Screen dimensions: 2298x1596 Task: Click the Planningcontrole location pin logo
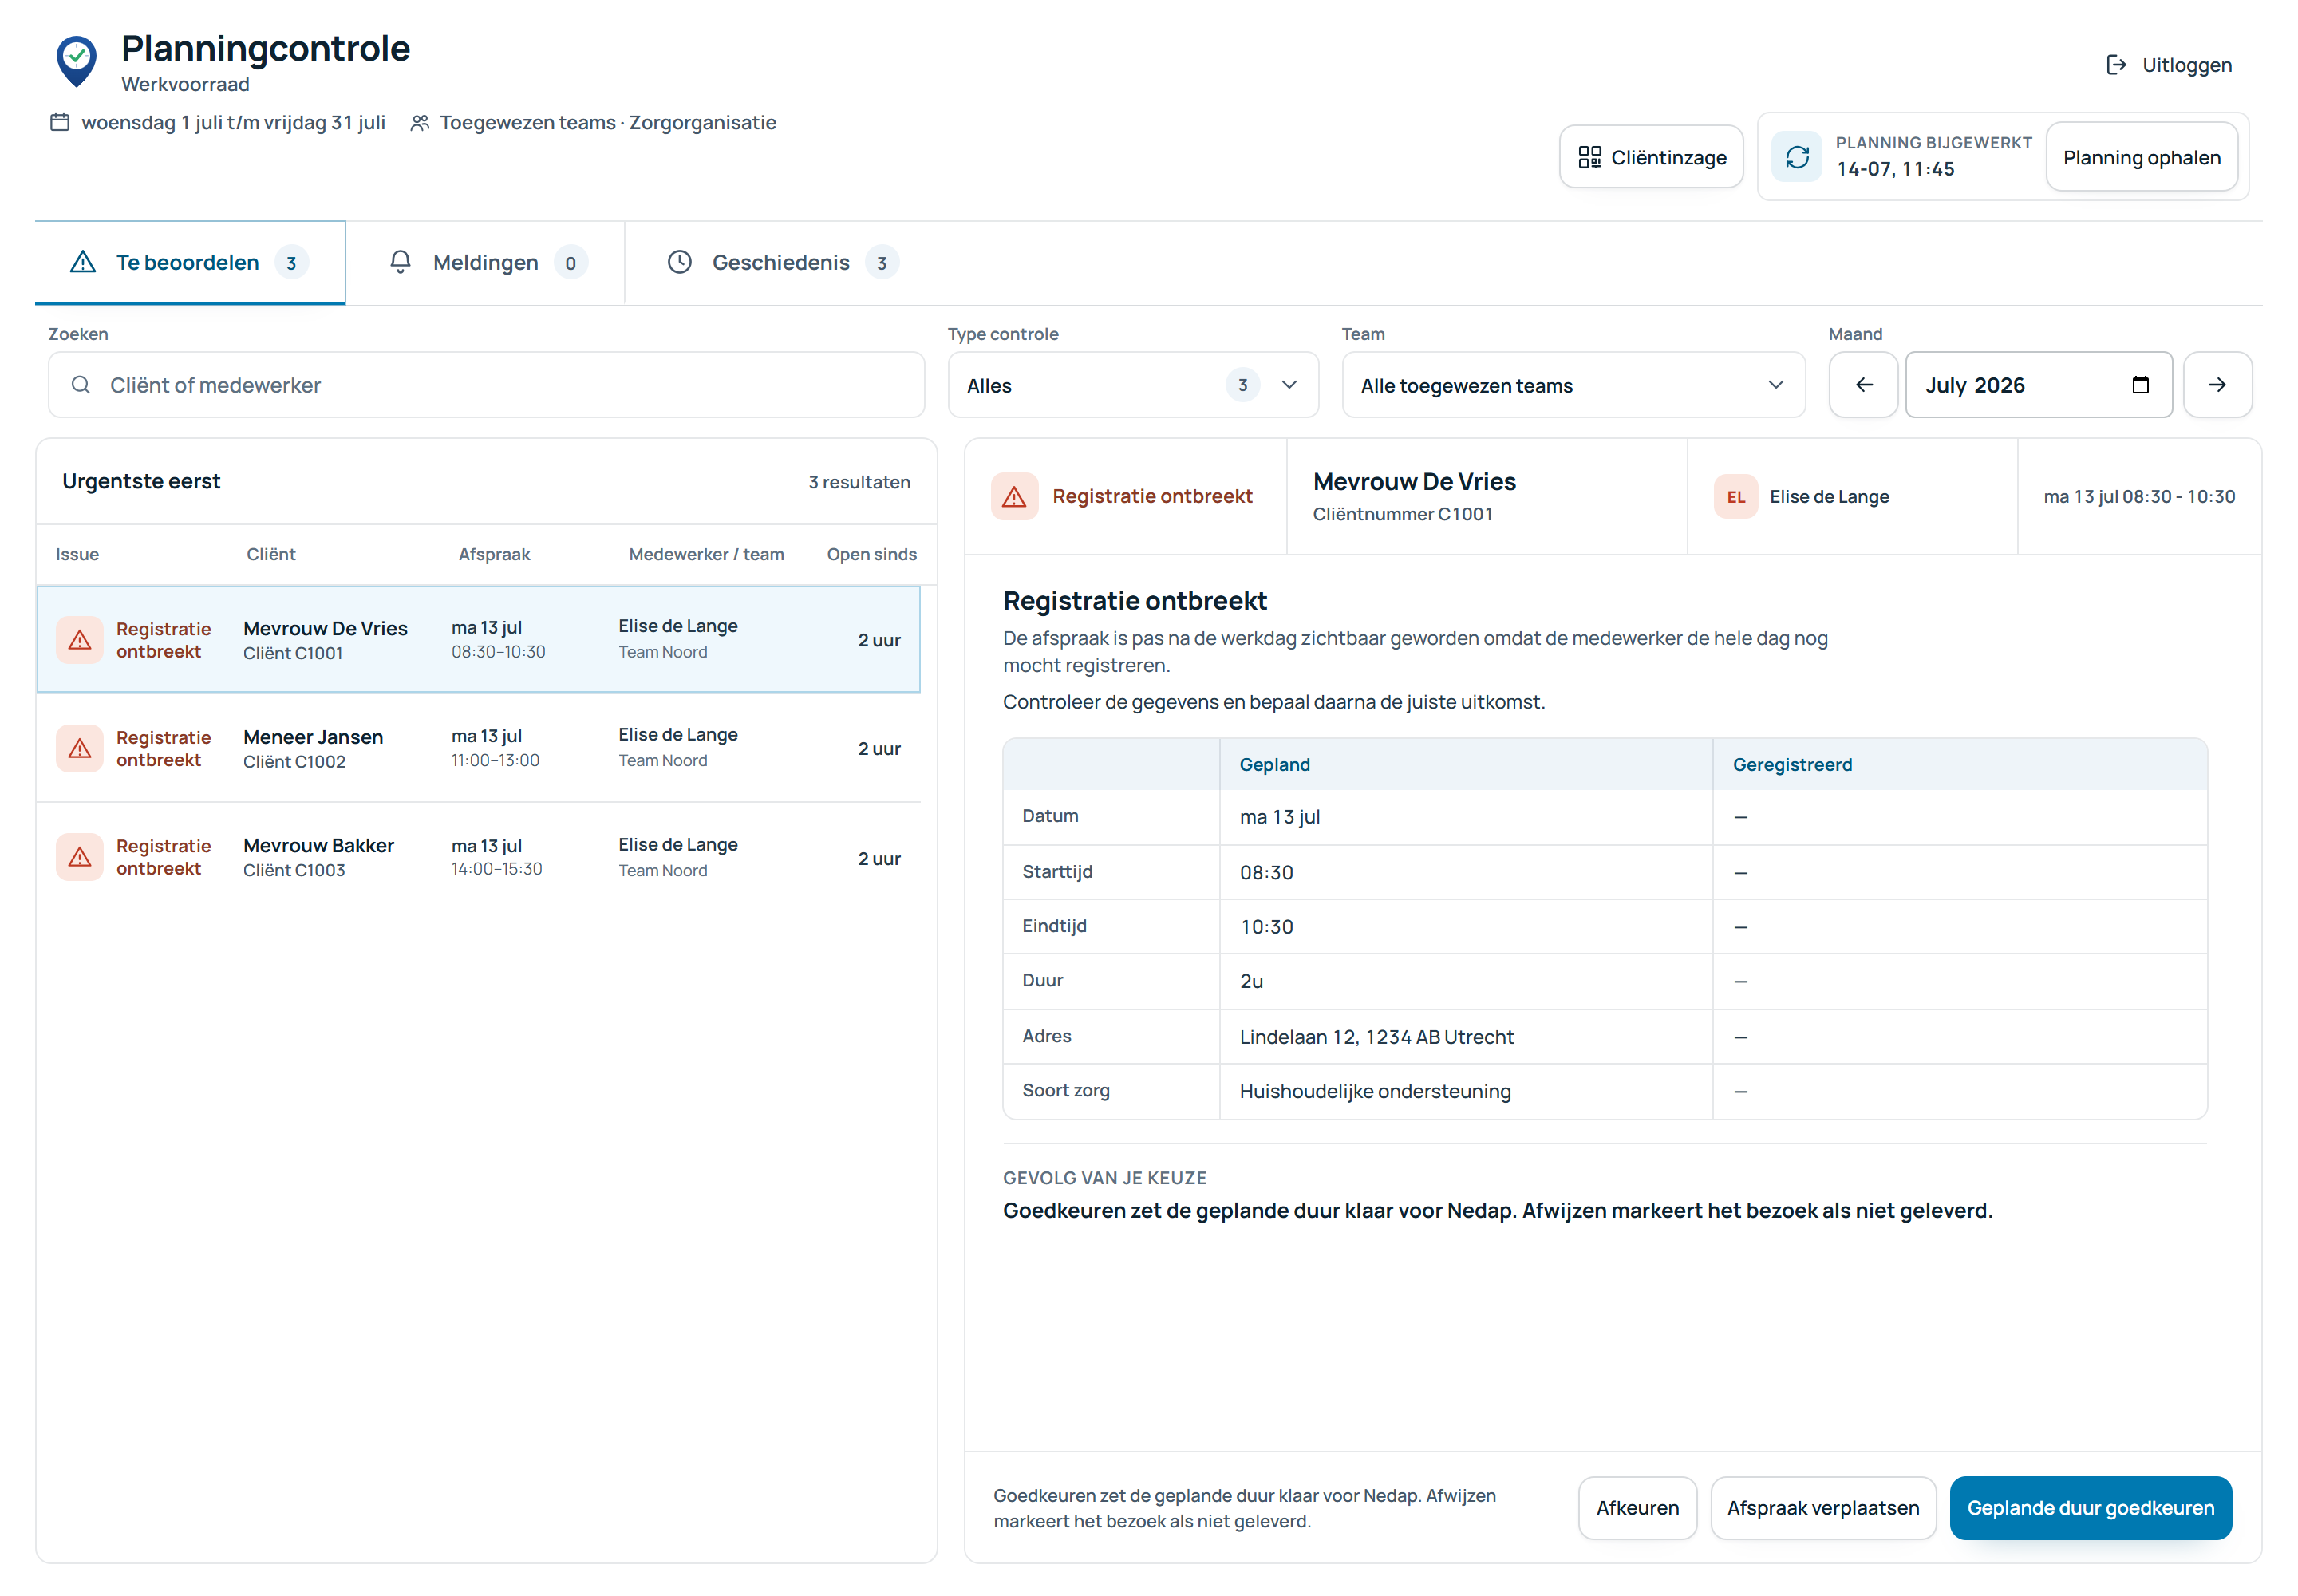tap(76, 61)
